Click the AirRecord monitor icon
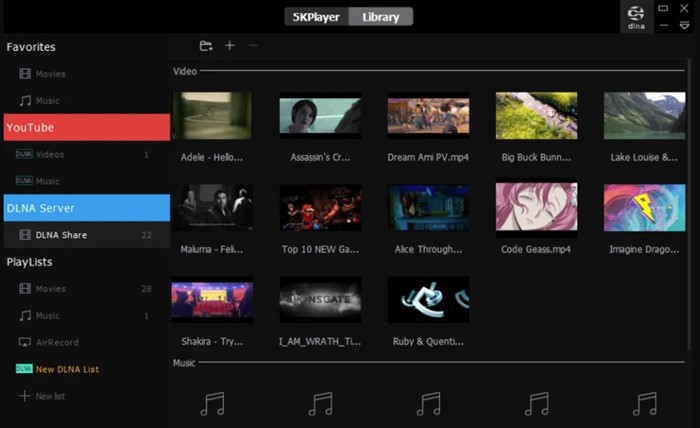The height and width of the screenshot is (428, 700). (25, 342)
